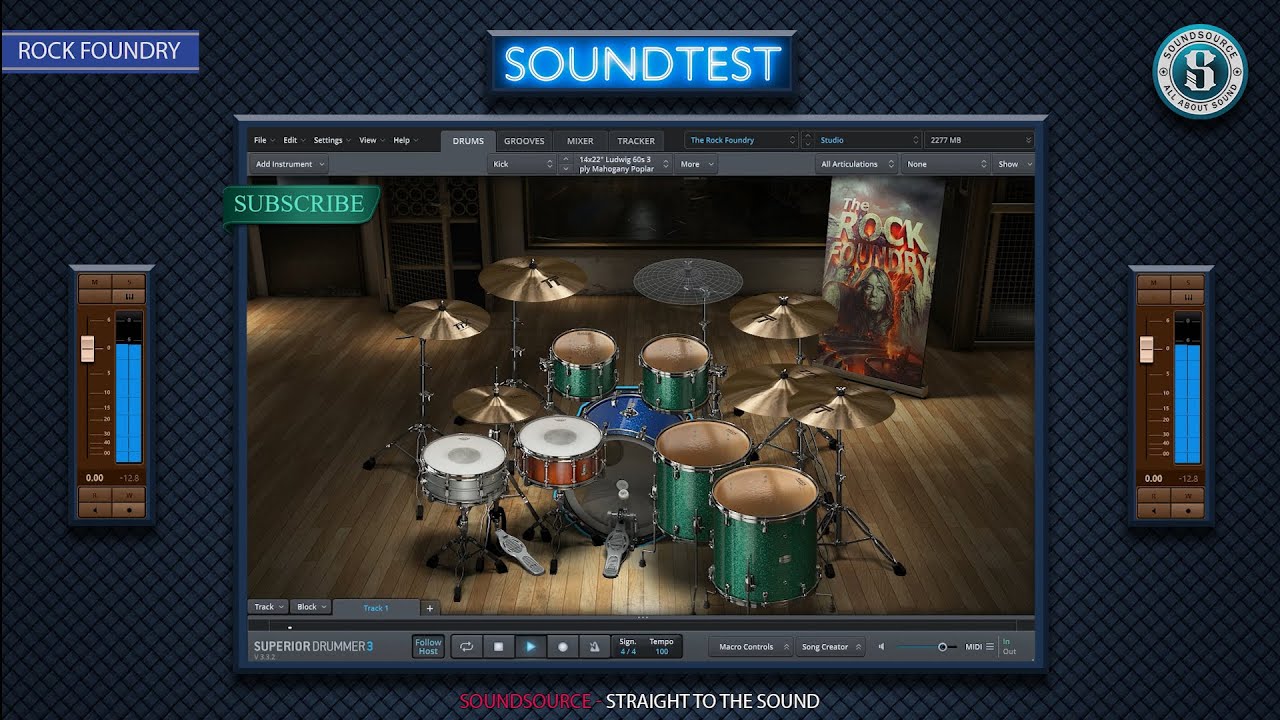Click left meter 0.00 gain value

point(94,478)
